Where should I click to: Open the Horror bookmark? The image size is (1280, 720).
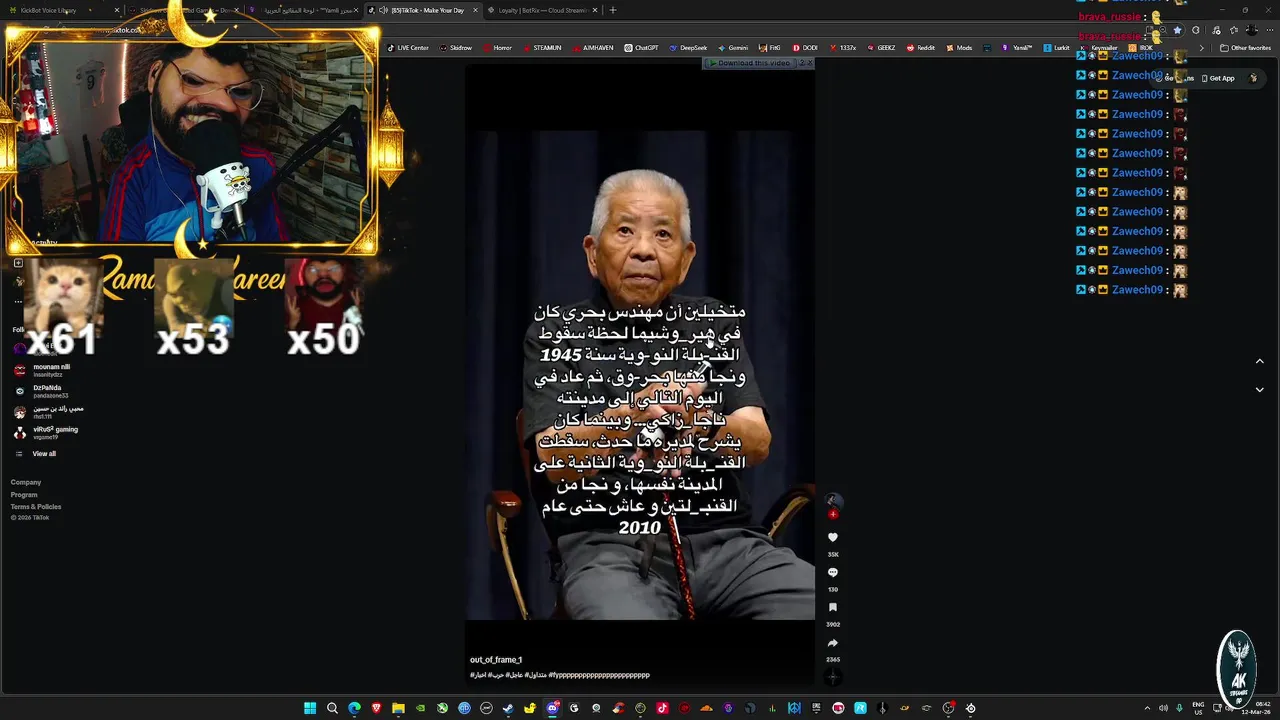(x=497, y=48)
